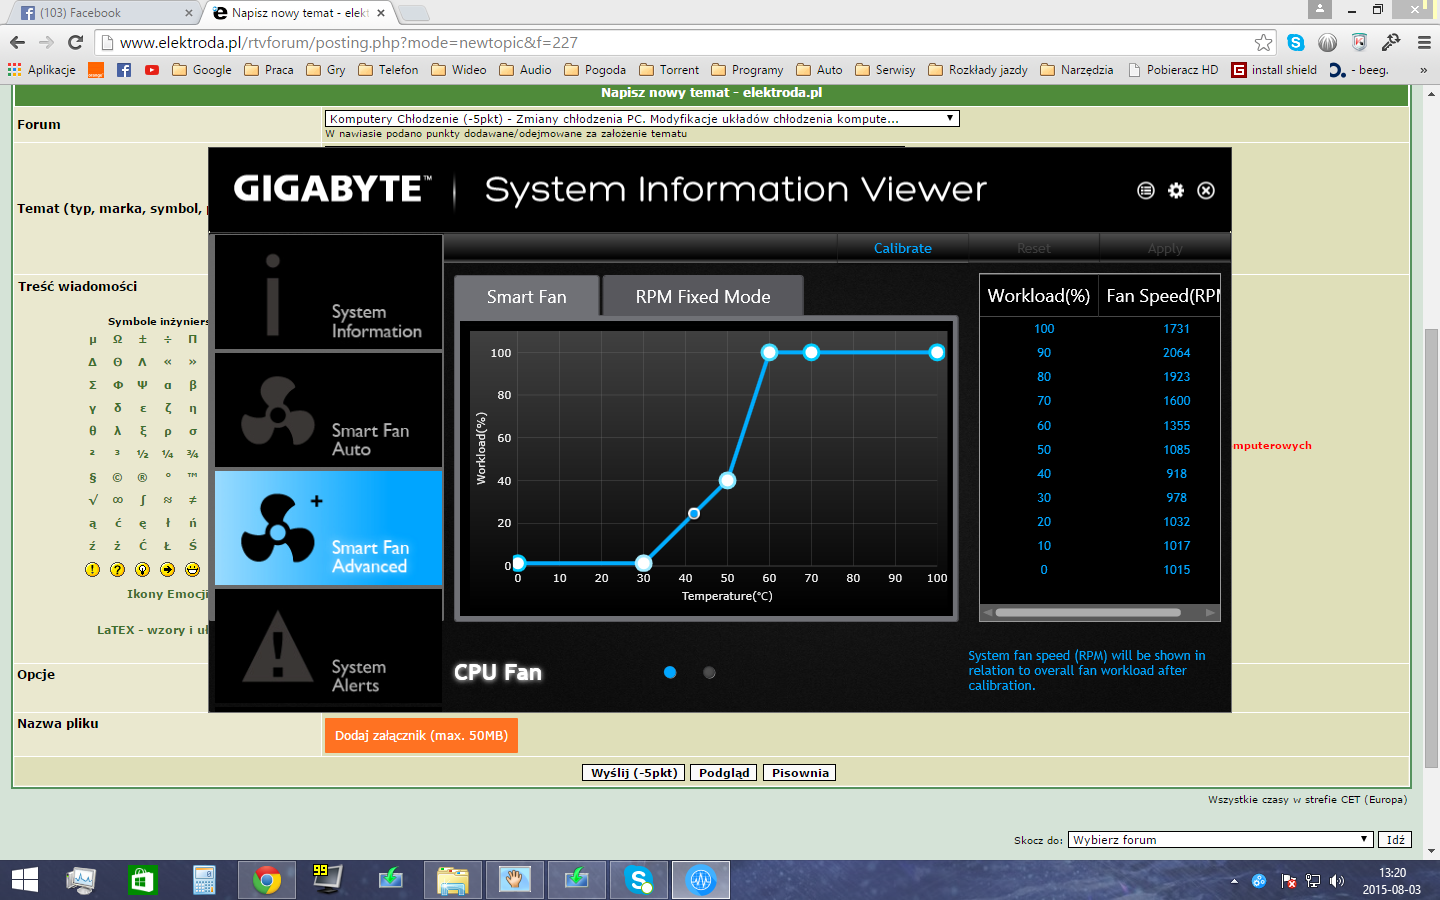Insert the ∞ infinity symbol
The width and height of the screenshot is (1440, 900).
[x=117, y=500]
